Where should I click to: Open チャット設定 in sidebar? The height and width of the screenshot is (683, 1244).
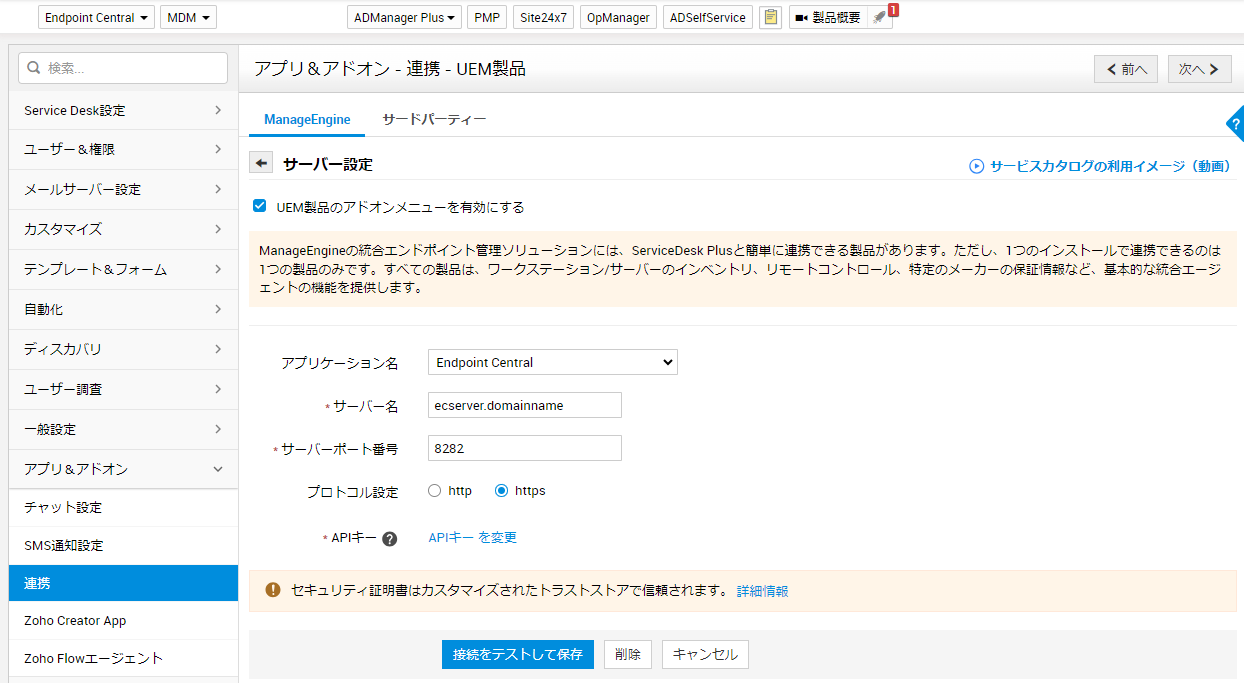pyautogui.click(x=123, y=508)
